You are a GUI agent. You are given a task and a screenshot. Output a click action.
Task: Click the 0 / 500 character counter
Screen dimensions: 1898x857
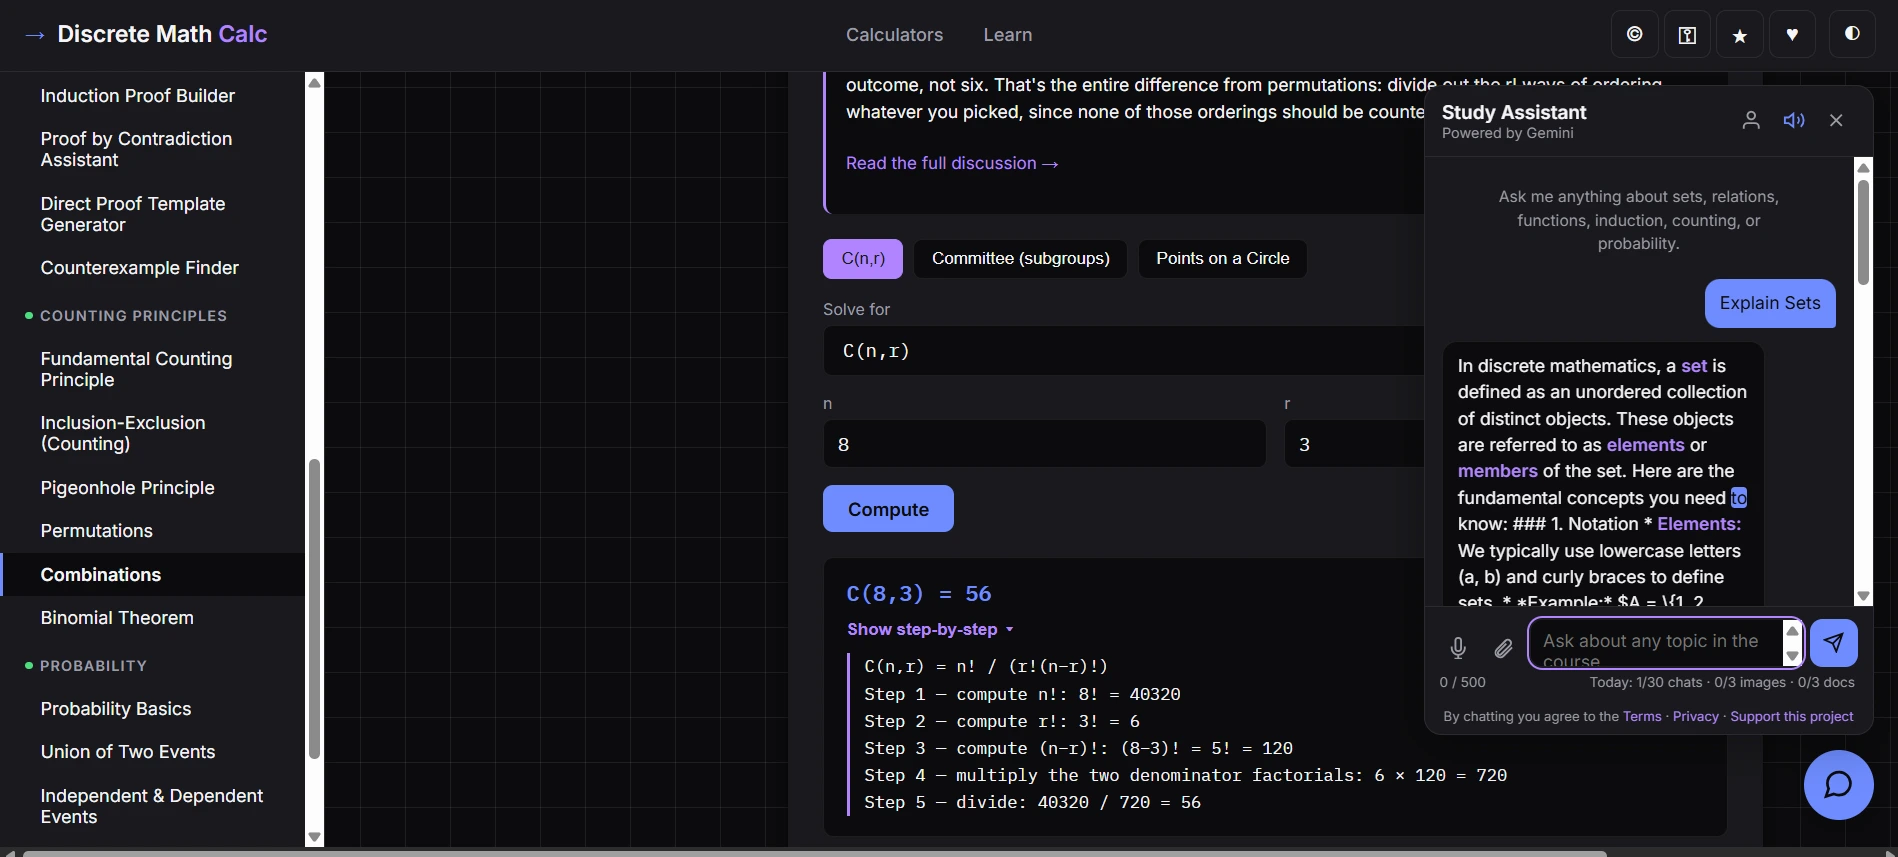(1462, 682)
